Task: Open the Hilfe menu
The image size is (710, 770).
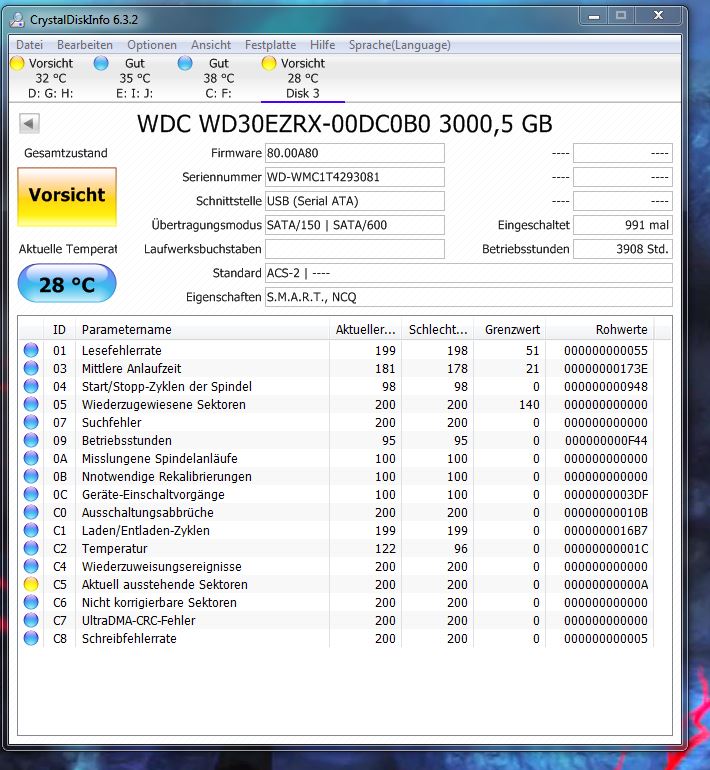Action: (x=322, y=45)
